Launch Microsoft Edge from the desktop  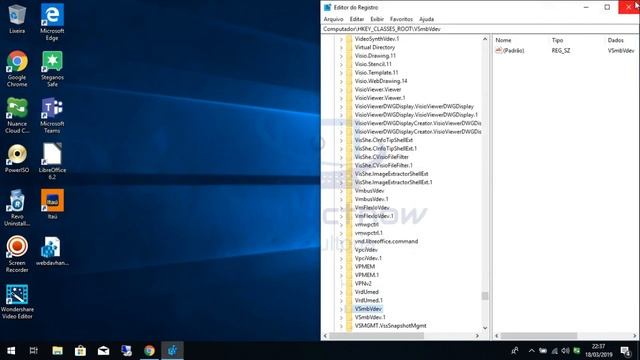[x=52, y=22]
